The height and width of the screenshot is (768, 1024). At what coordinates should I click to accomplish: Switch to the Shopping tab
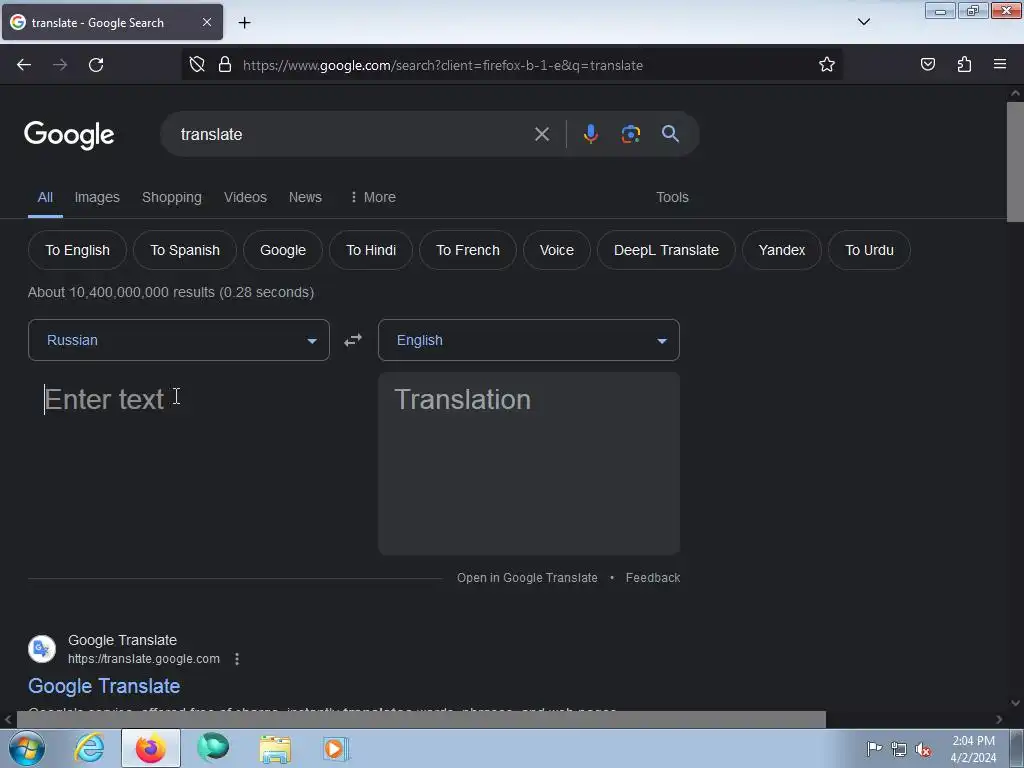[172, 197]
